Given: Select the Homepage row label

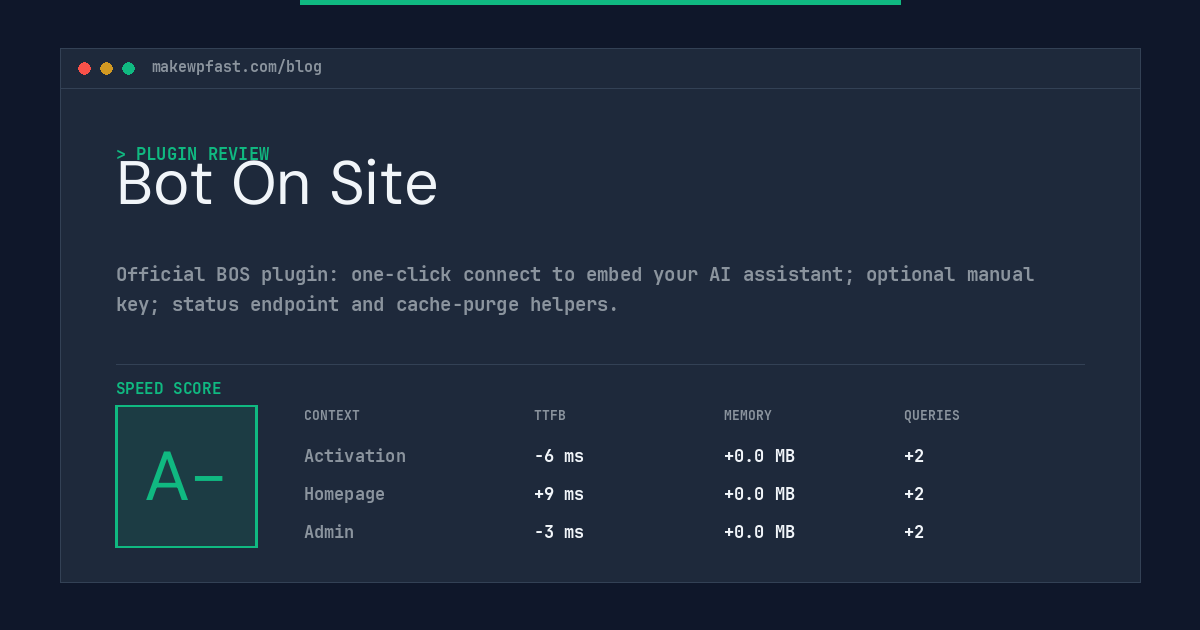Looking at the screenshot, I should pos(344,494).
